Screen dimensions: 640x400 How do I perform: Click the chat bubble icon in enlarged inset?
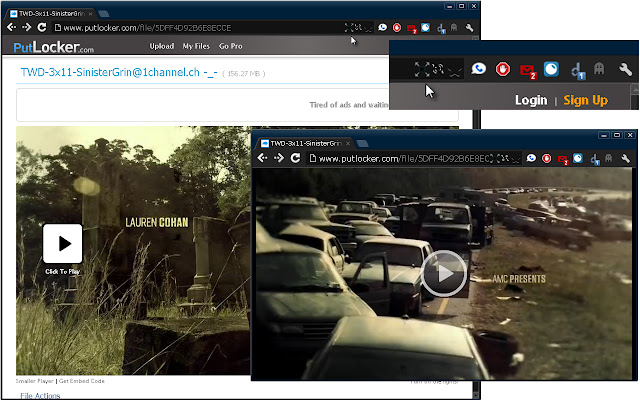[x=478, y=69]
